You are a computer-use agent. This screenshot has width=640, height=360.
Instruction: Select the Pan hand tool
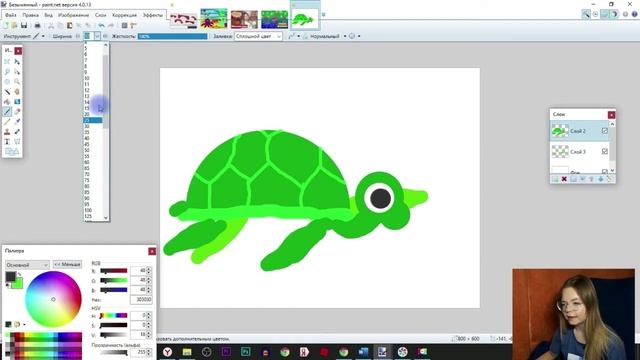17,92
